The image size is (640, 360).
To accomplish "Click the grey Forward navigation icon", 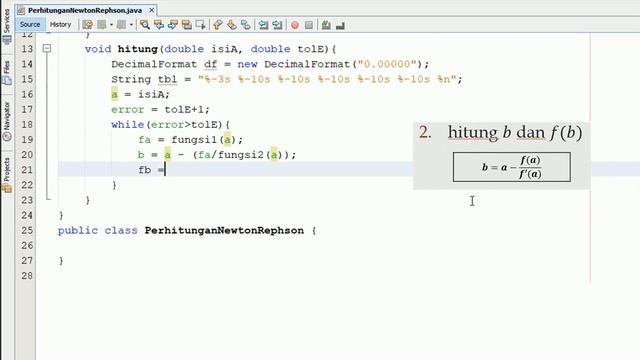I will (121, 25).
